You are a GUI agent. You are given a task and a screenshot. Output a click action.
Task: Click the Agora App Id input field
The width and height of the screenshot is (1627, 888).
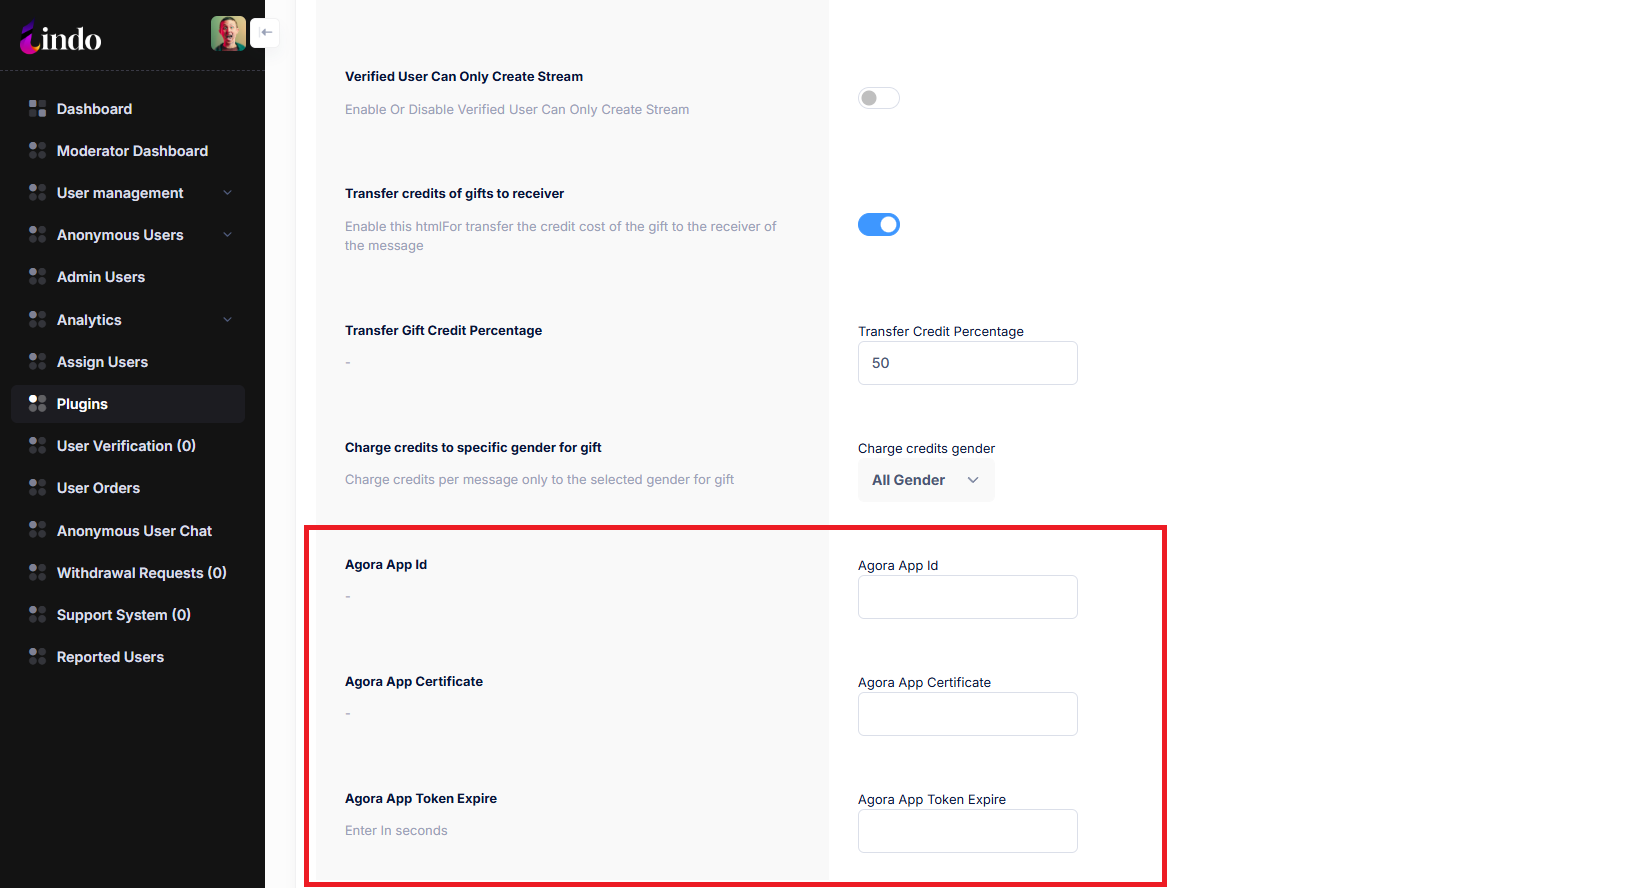(x=967, y=597)
